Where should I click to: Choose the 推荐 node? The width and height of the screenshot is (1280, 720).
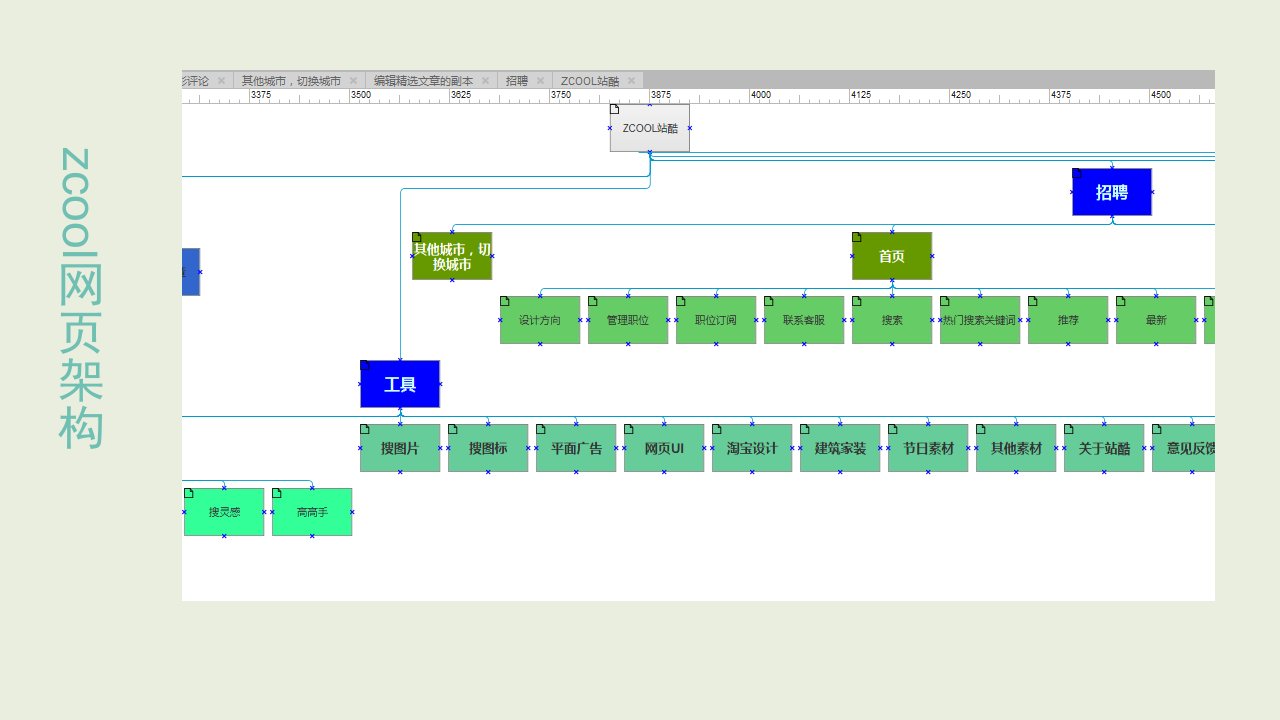1068,320
